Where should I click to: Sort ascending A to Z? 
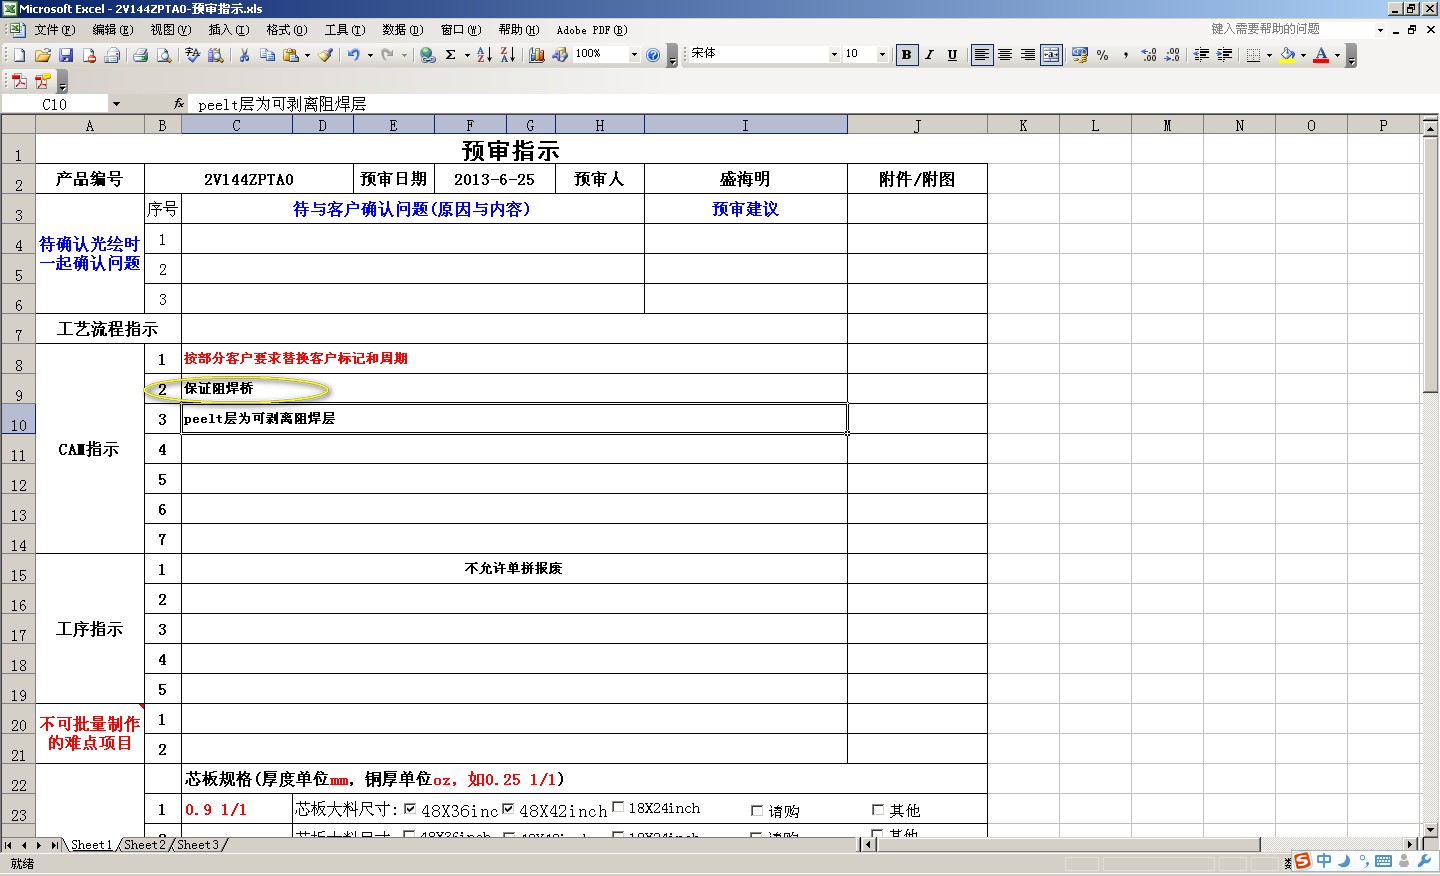(484, 55)
